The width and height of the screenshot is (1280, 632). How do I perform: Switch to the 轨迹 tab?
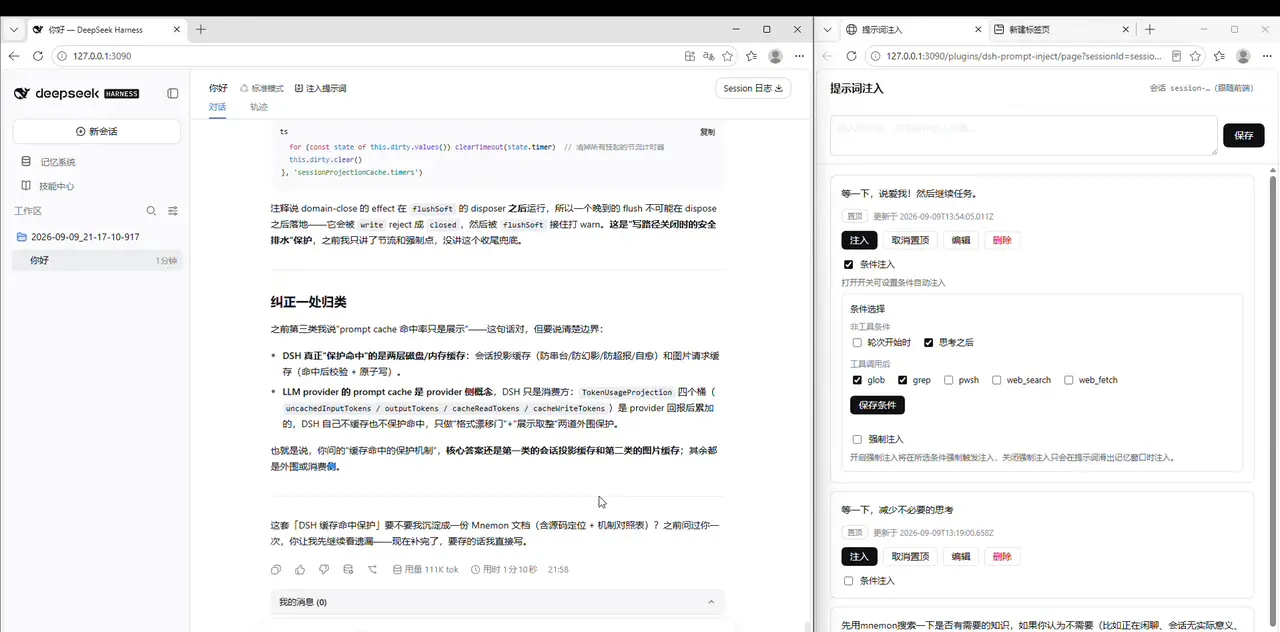click(x=259, y=107)
